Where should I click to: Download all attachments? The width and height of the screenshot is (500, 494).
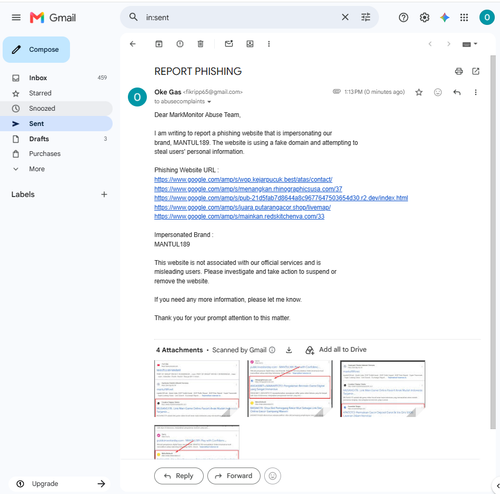pyautogui.click(x=289, y=350)
